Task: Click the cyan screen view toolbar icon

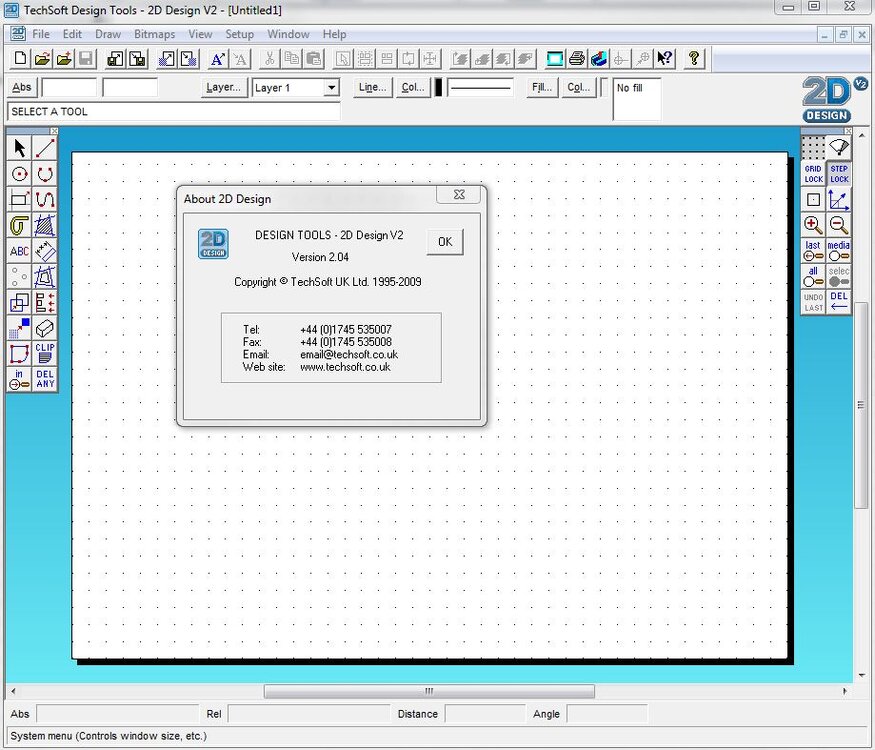Action: tap(555, 59)
